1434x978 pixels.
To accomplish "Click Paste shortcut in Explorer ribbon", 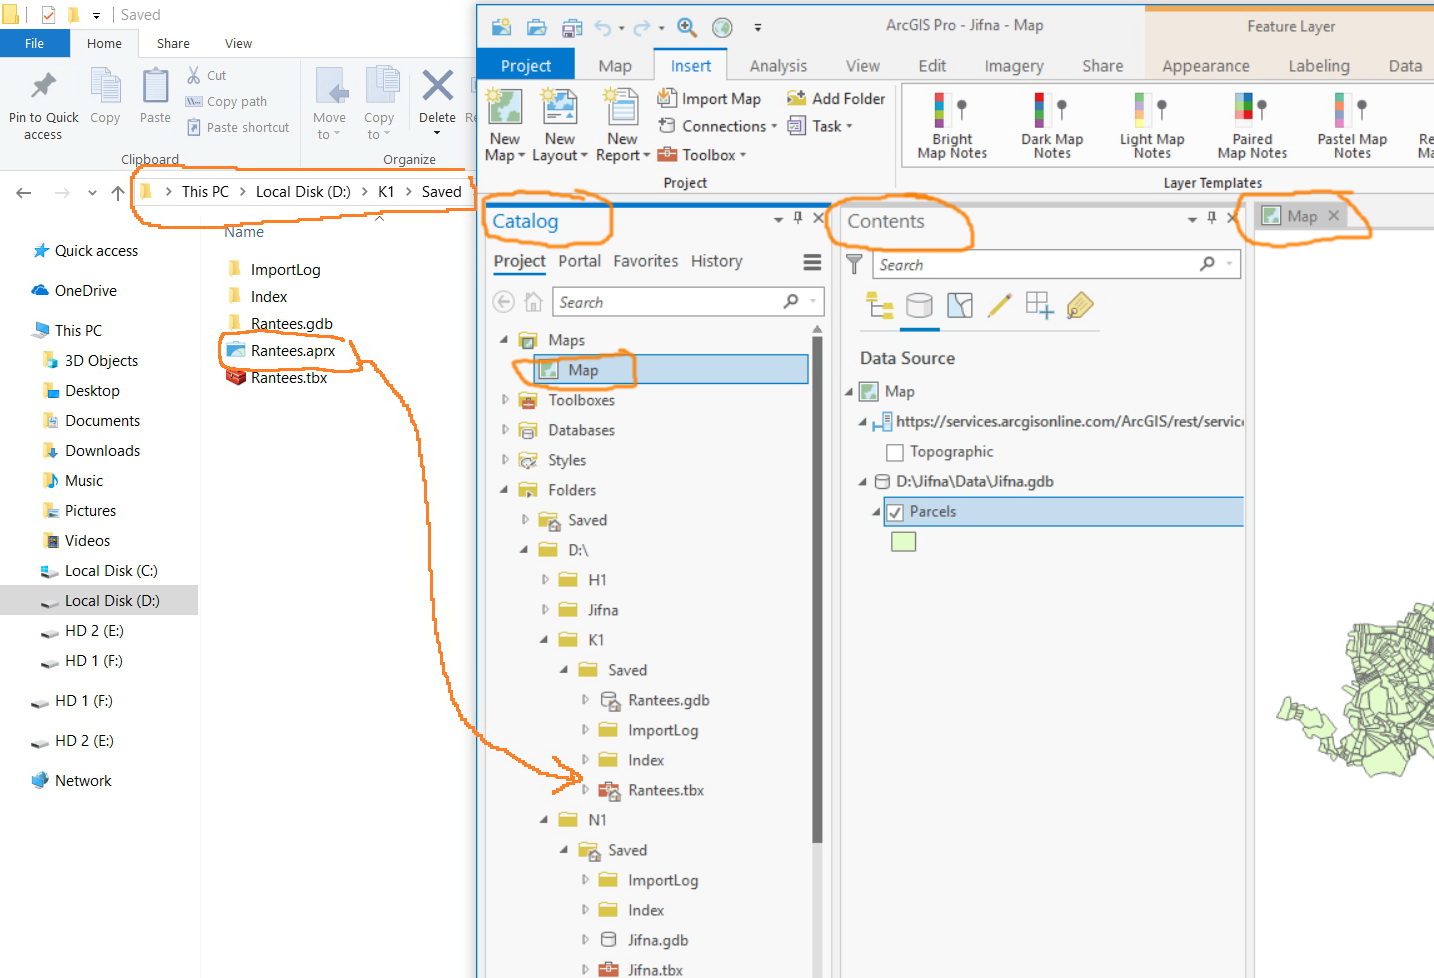I will pos(237,127).
